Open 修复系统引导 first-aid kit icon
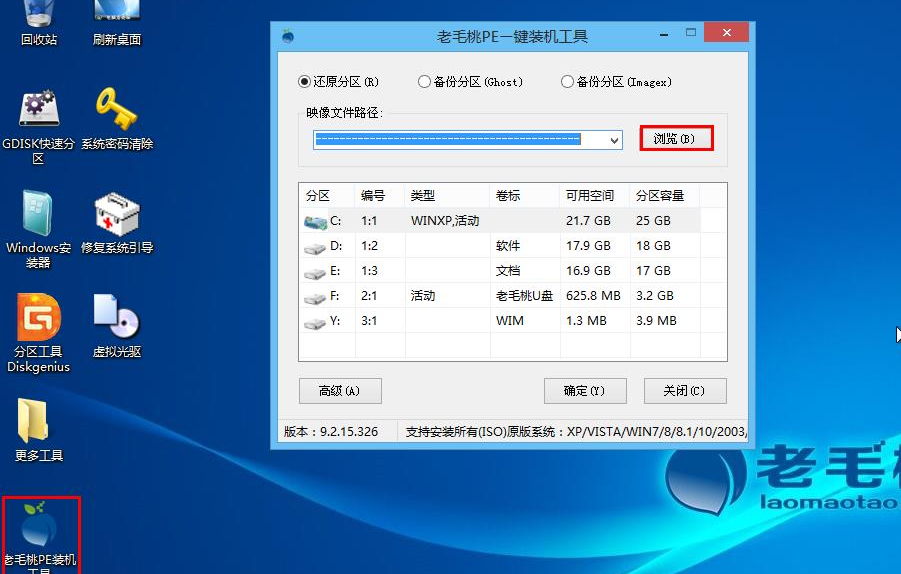901x574 pixels. [x=117, y=223]
